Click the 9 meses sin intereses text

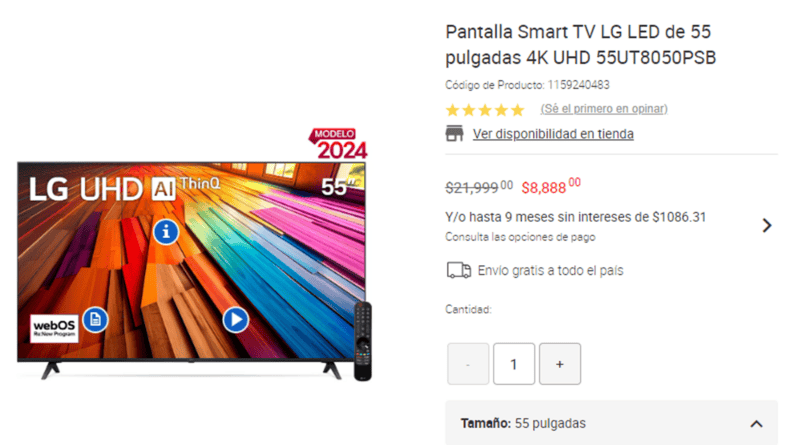[576, 217]
